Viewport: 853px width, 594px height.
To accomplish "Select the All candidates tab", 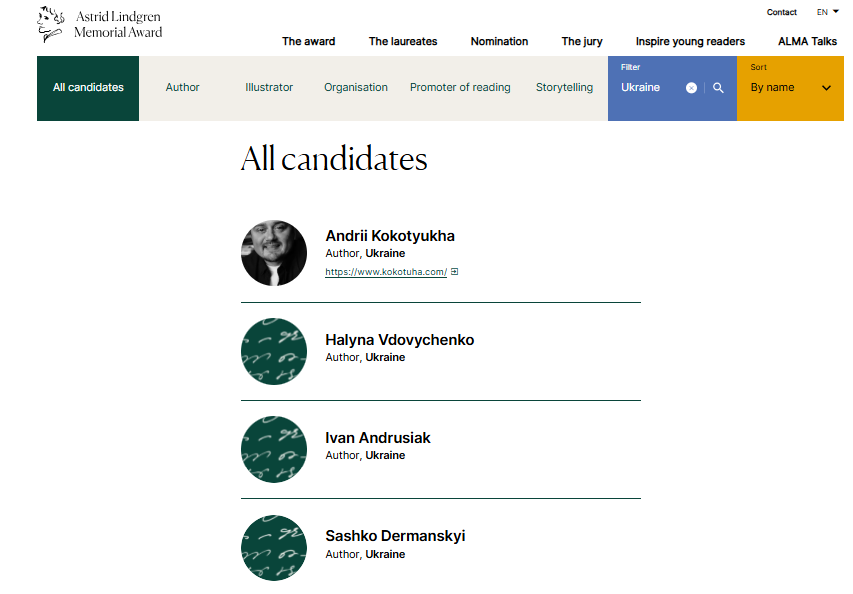I will [x=88, y=88].
